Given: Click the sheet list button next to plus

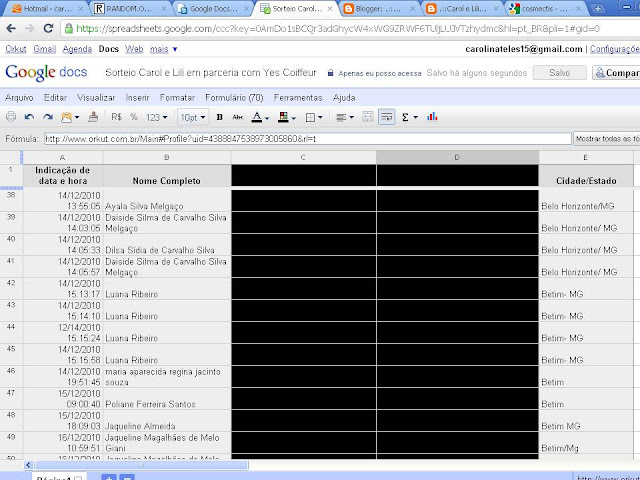Looking at the screenshot, I should [x=127, y=477].
